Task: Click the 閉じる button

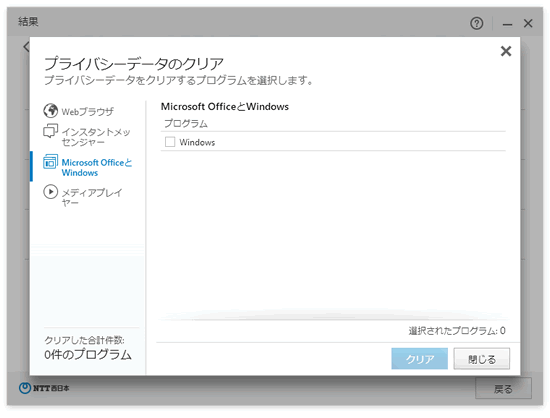Action: (482, 358)
